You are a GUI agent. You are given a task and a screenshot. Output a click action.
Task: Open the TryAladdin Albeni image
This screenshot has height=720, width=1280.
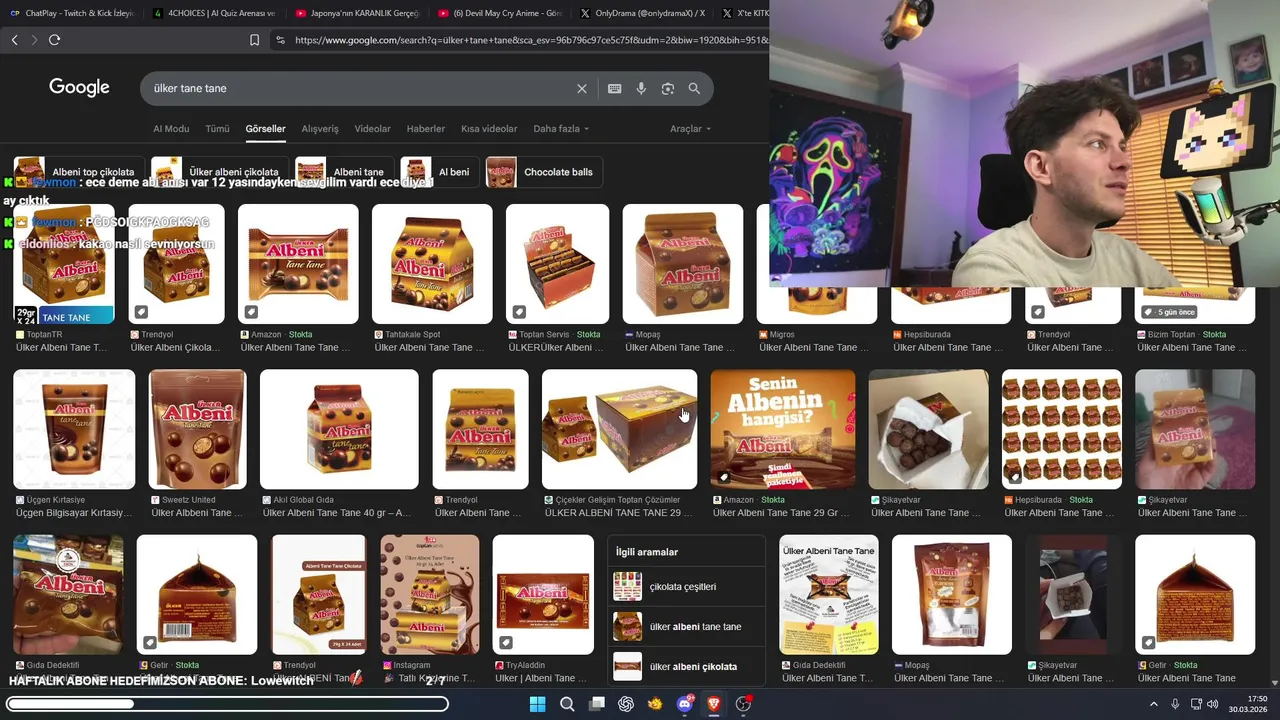[543, 594]
